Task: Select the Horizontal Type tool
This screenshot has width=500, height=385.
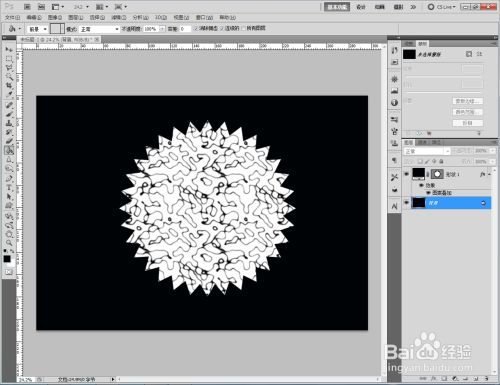Action: [9, 188]
